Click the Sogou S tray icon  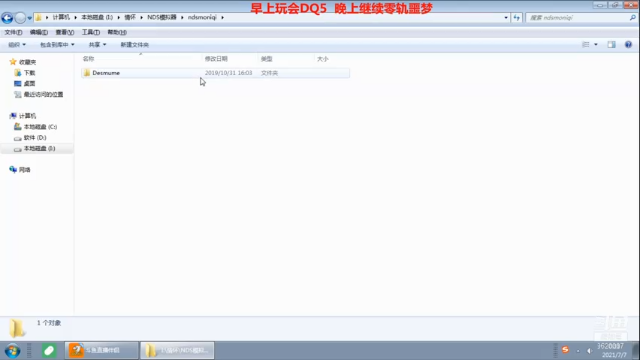pos(565,350)
